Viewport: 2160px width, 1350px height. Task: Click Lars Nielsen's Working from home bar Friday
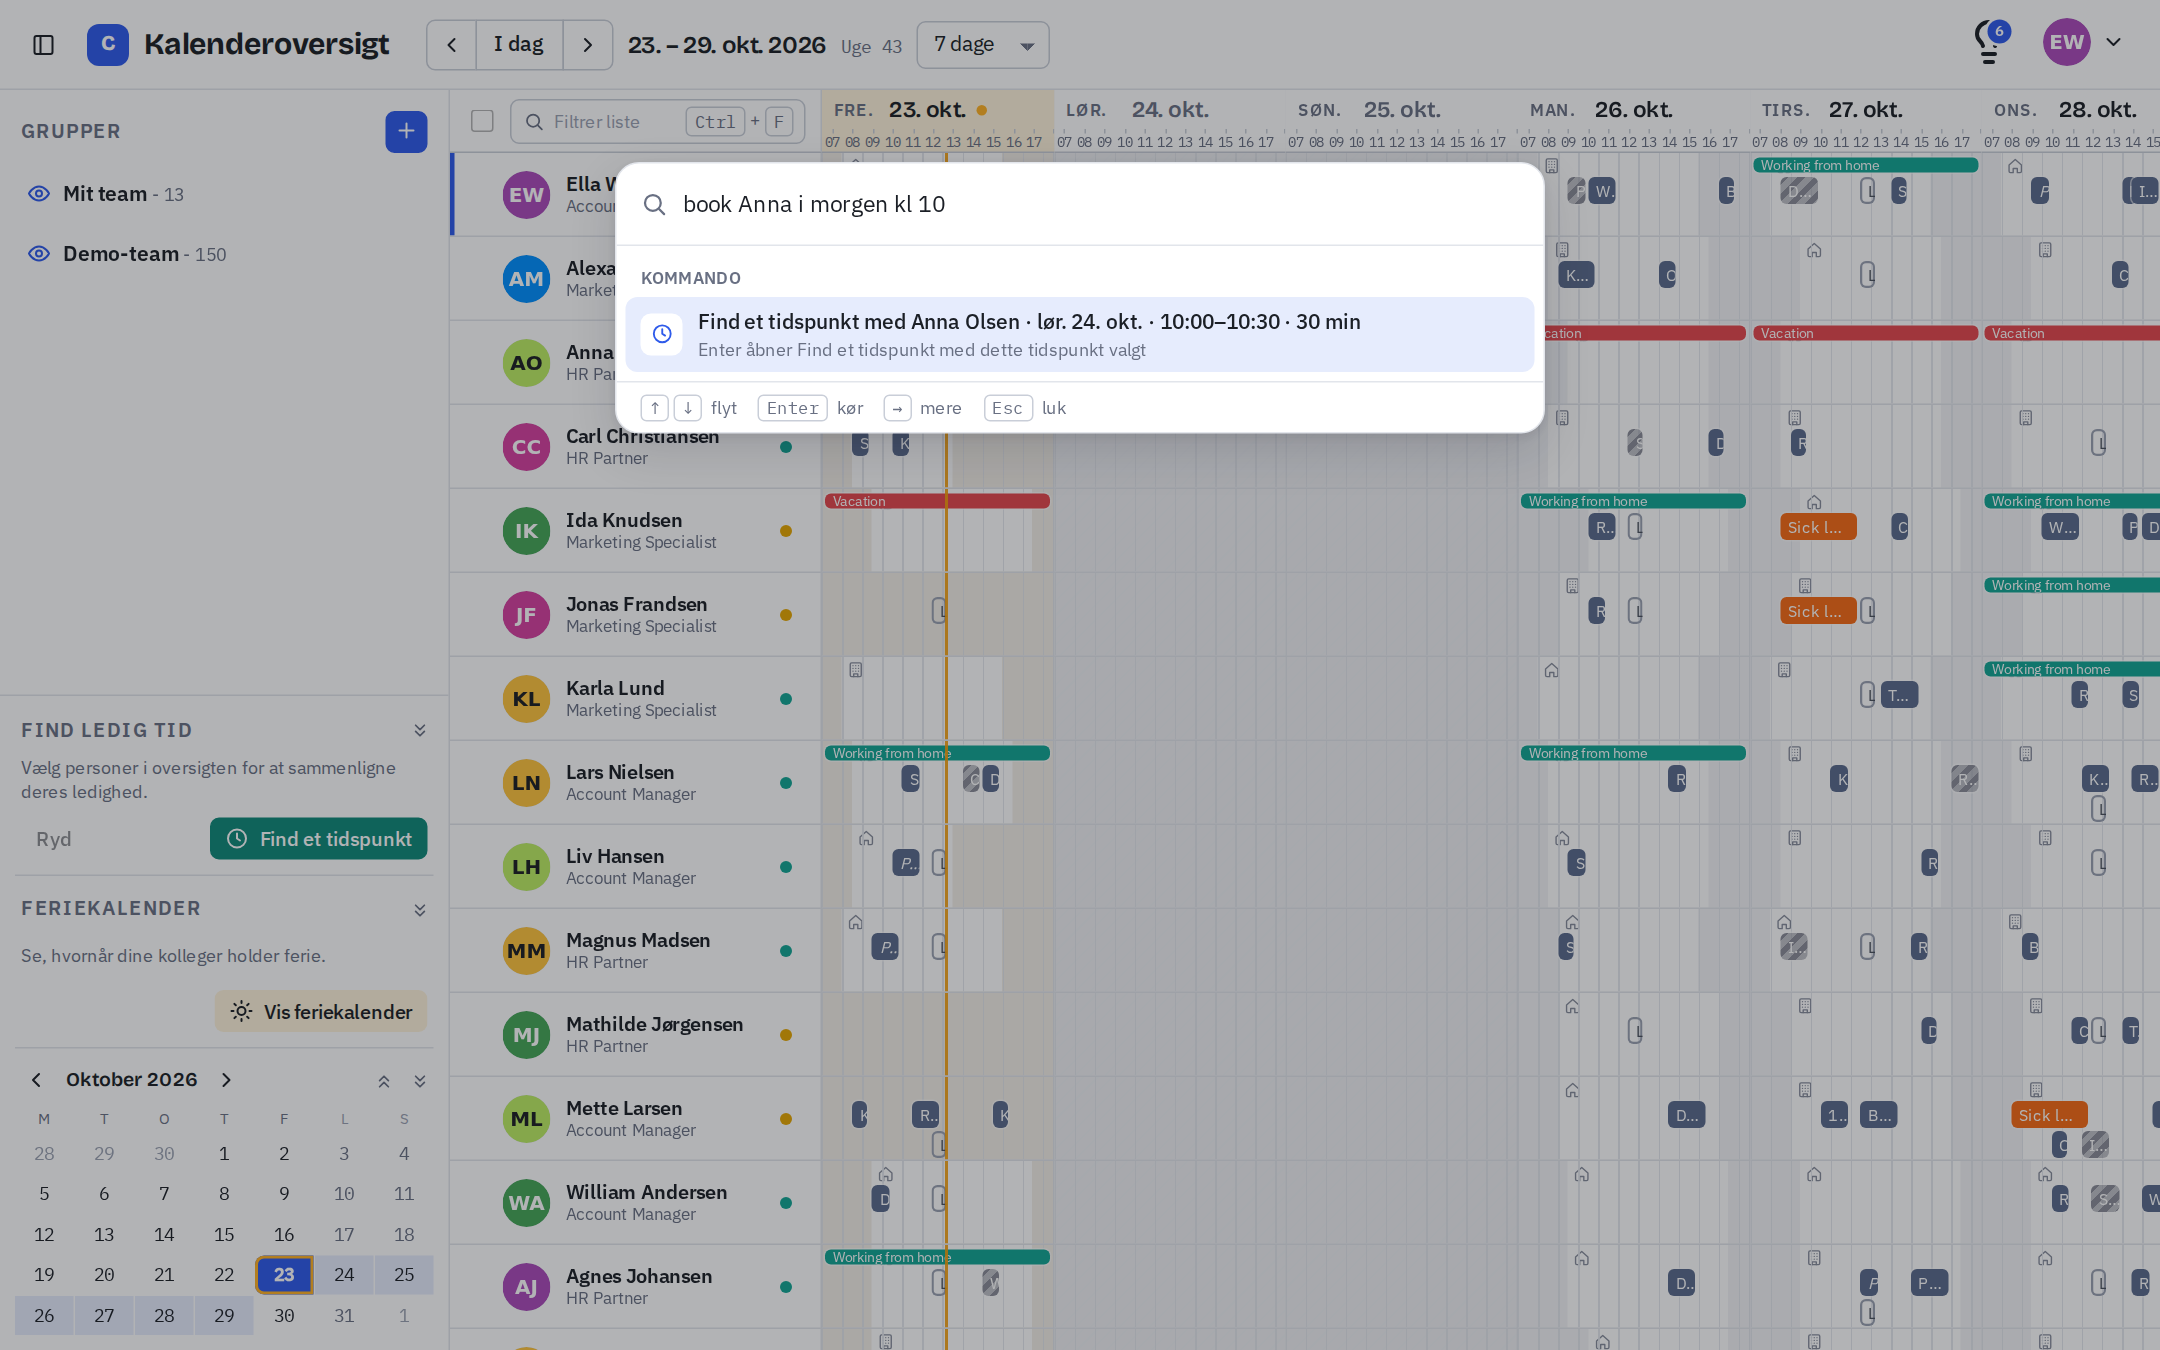pyautogui.click(x=937, y=753)
